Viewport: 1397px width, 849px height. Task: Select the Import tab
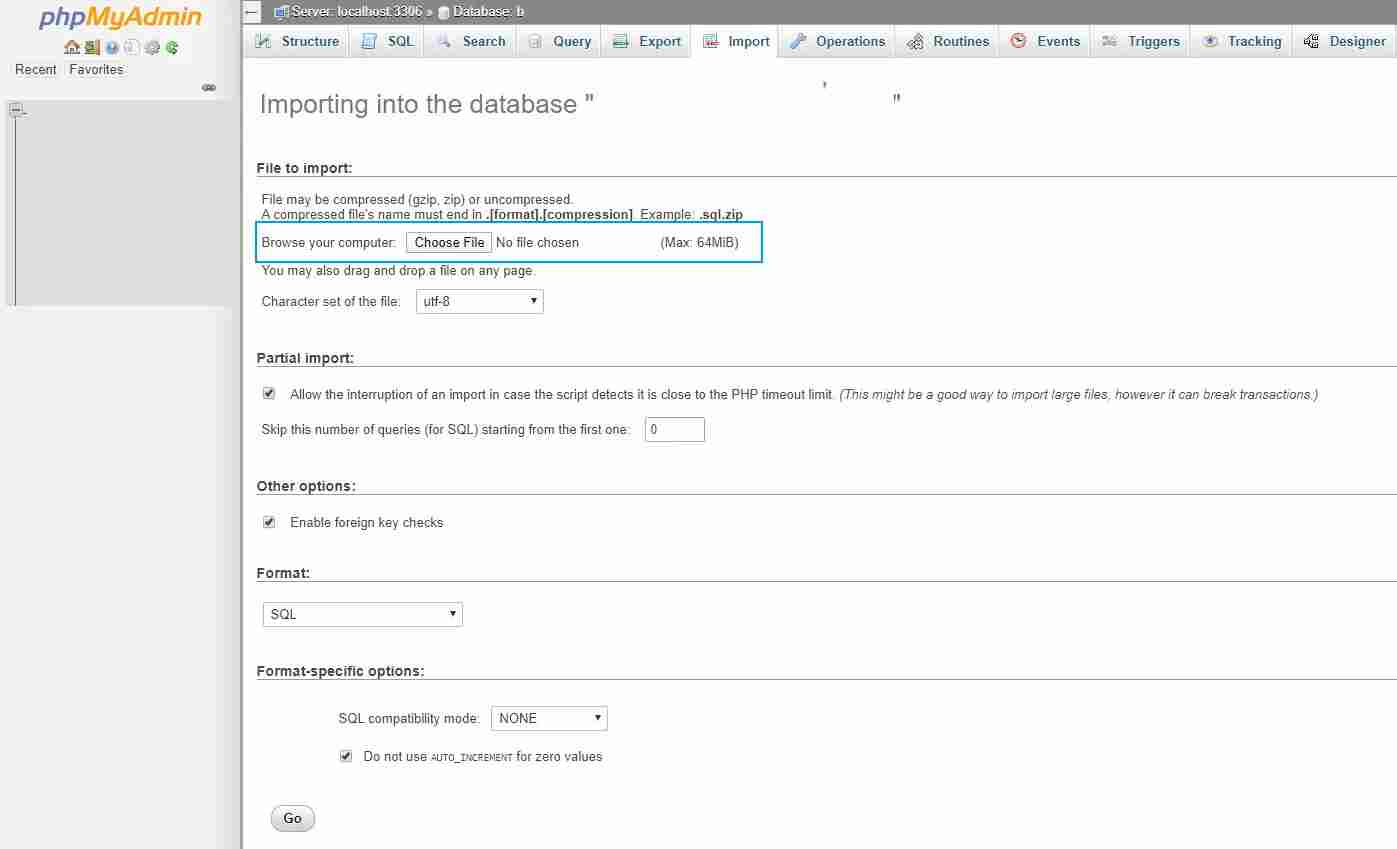click(x=735, y=41)
